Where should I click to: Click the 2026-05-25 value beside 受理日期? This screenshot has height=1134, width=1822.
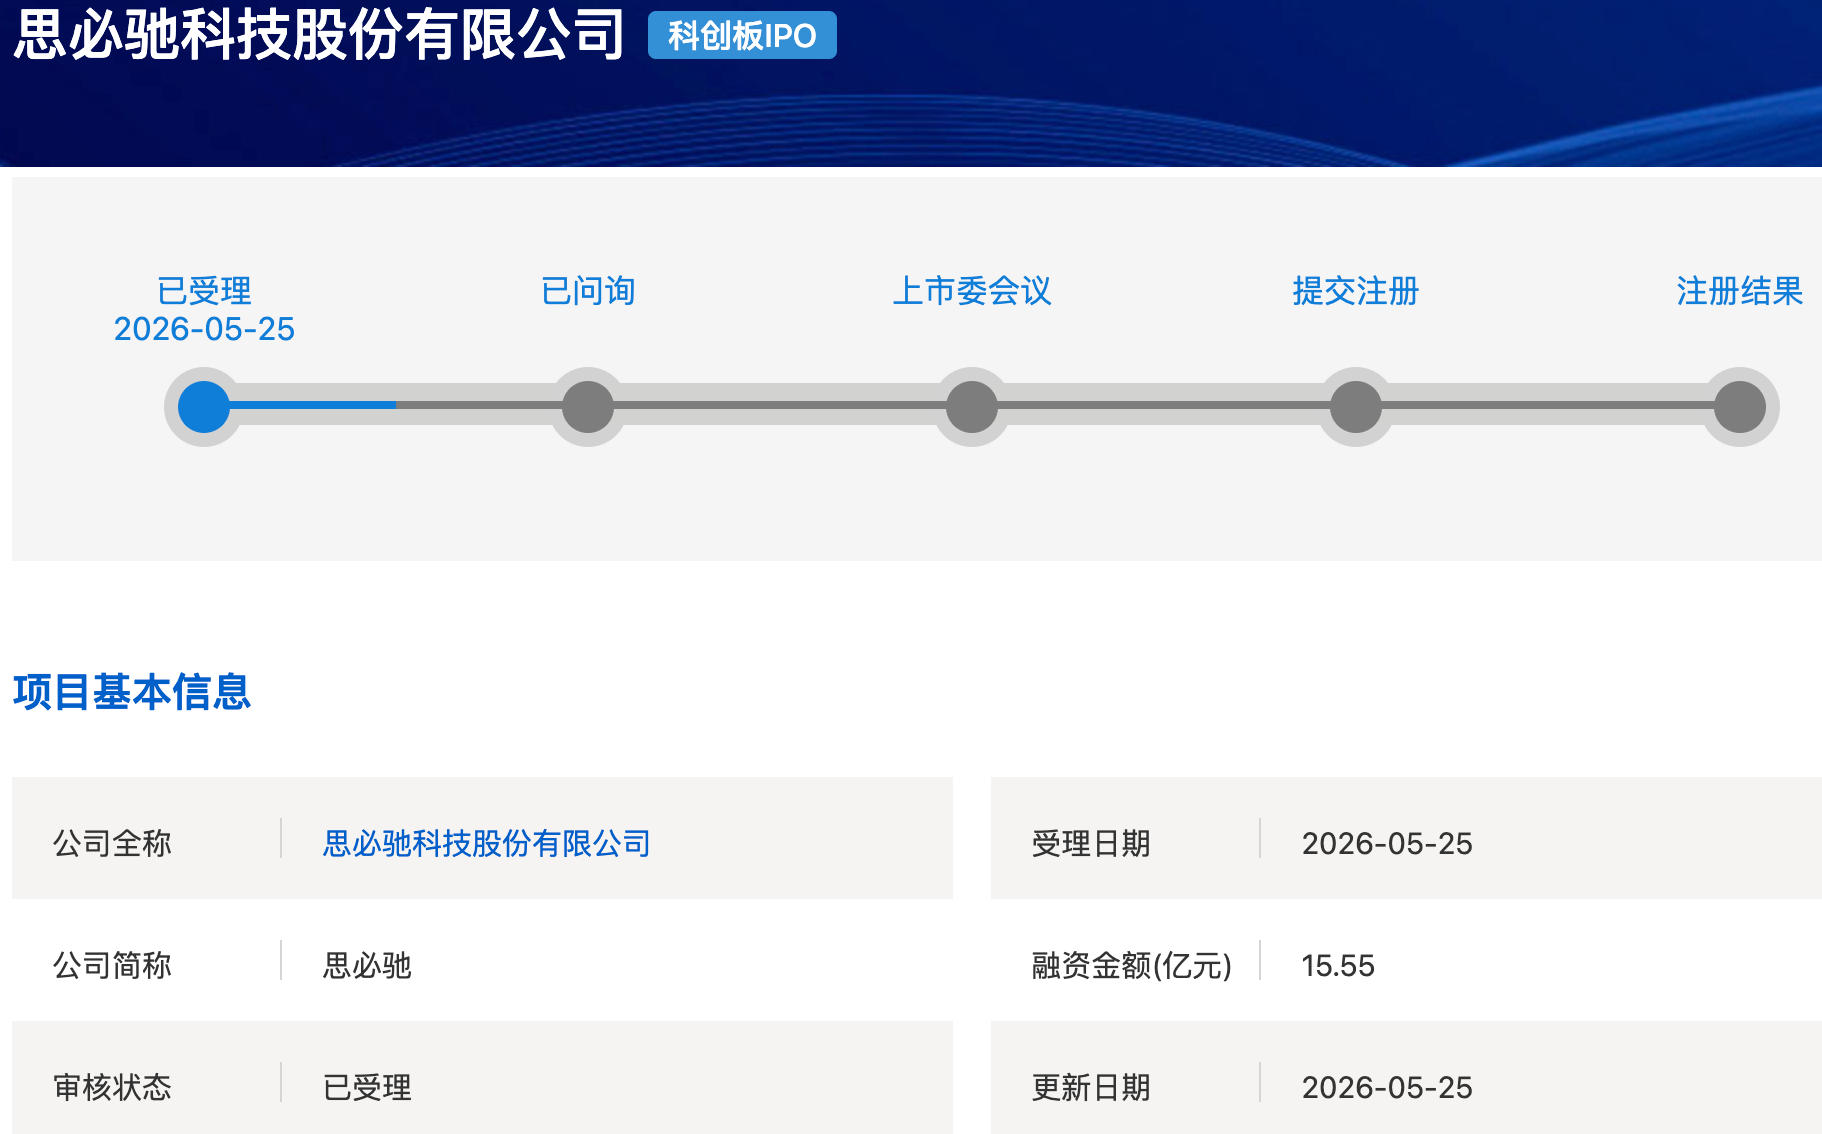[1387, 843]
